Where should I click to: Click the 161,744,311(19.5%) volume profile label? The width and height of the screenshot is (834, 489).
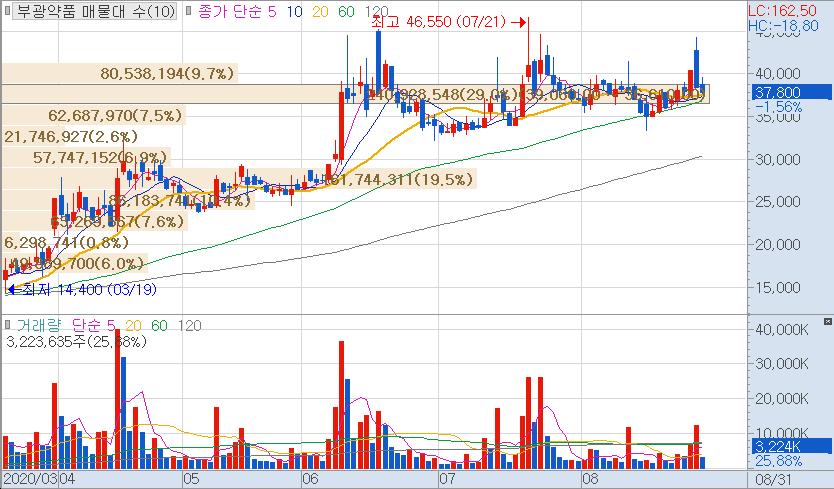(x=399, y=179)
